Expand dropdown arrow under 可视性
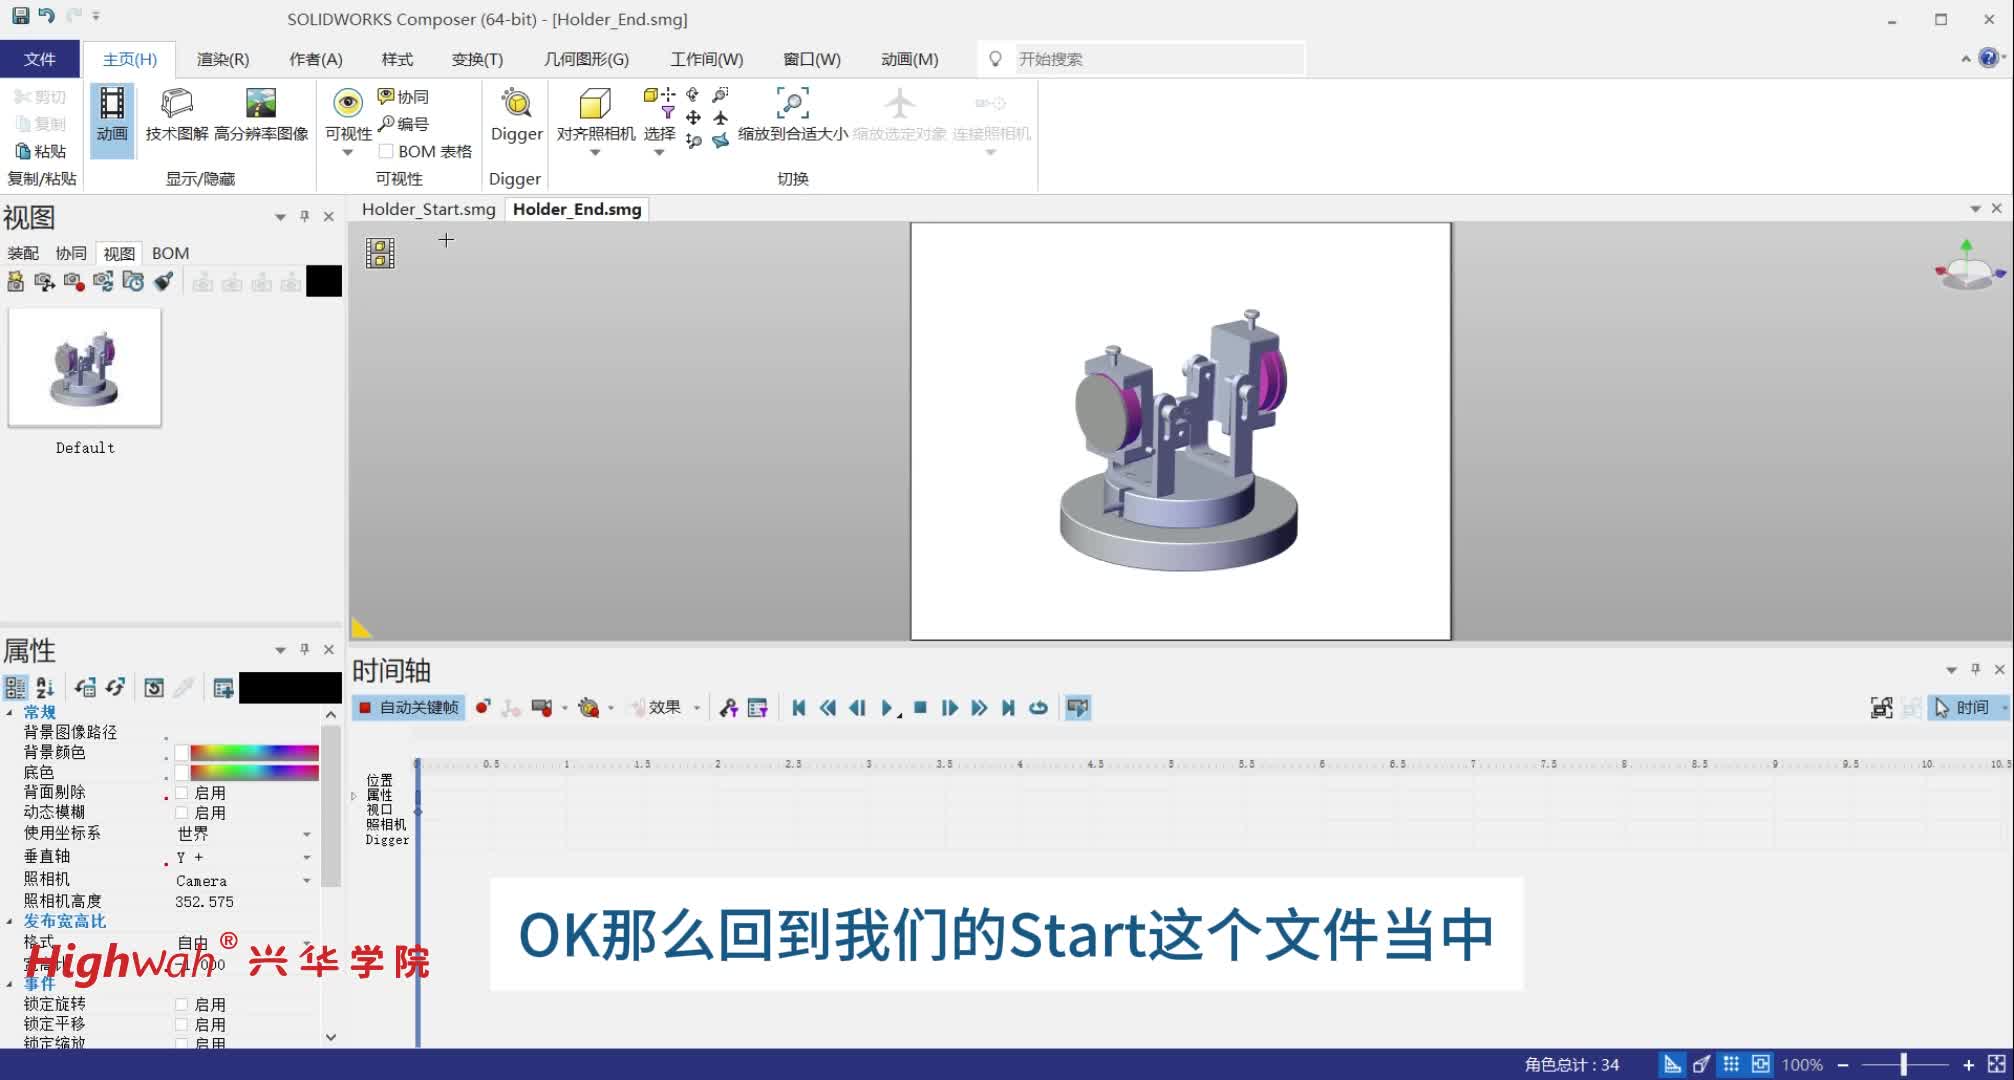Viewport: 2014px width, 1080px height. click(348, 153)
